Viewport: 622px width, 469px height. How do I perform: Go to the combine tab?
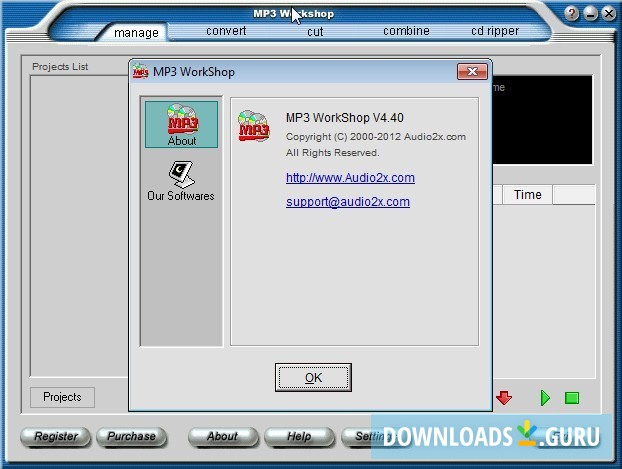coord(406,31)
